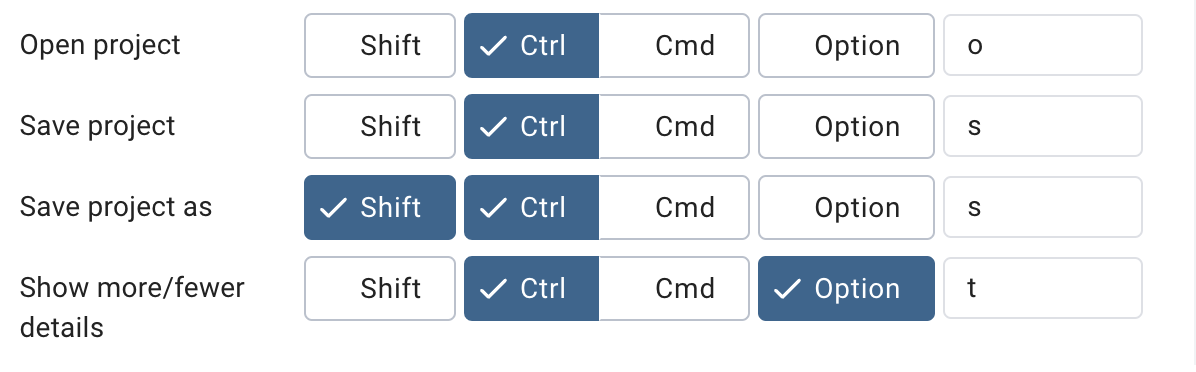
Task: Enable Cmd modifier for Open project
Action: coord(674,46)
